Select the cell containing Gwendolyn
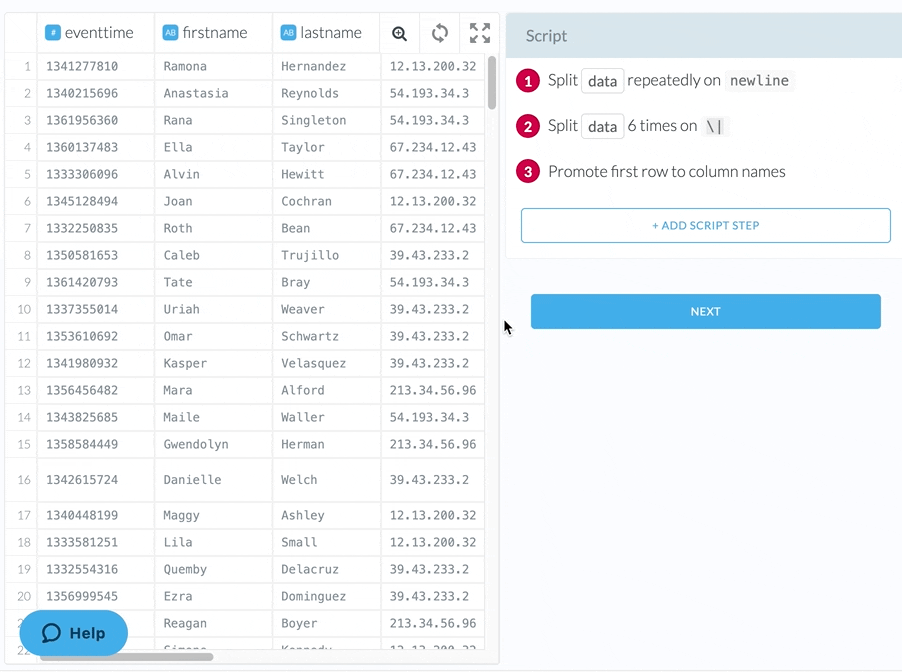This screenshot has height=672, width=902. coord(196,444)
